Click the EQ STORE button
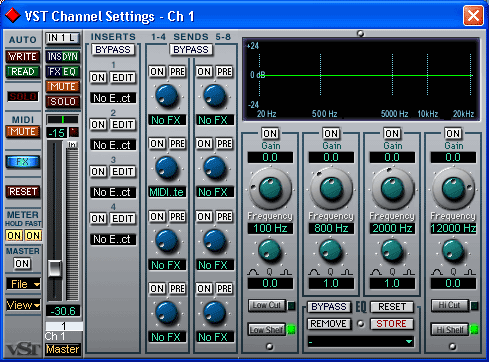 point(392,324)
